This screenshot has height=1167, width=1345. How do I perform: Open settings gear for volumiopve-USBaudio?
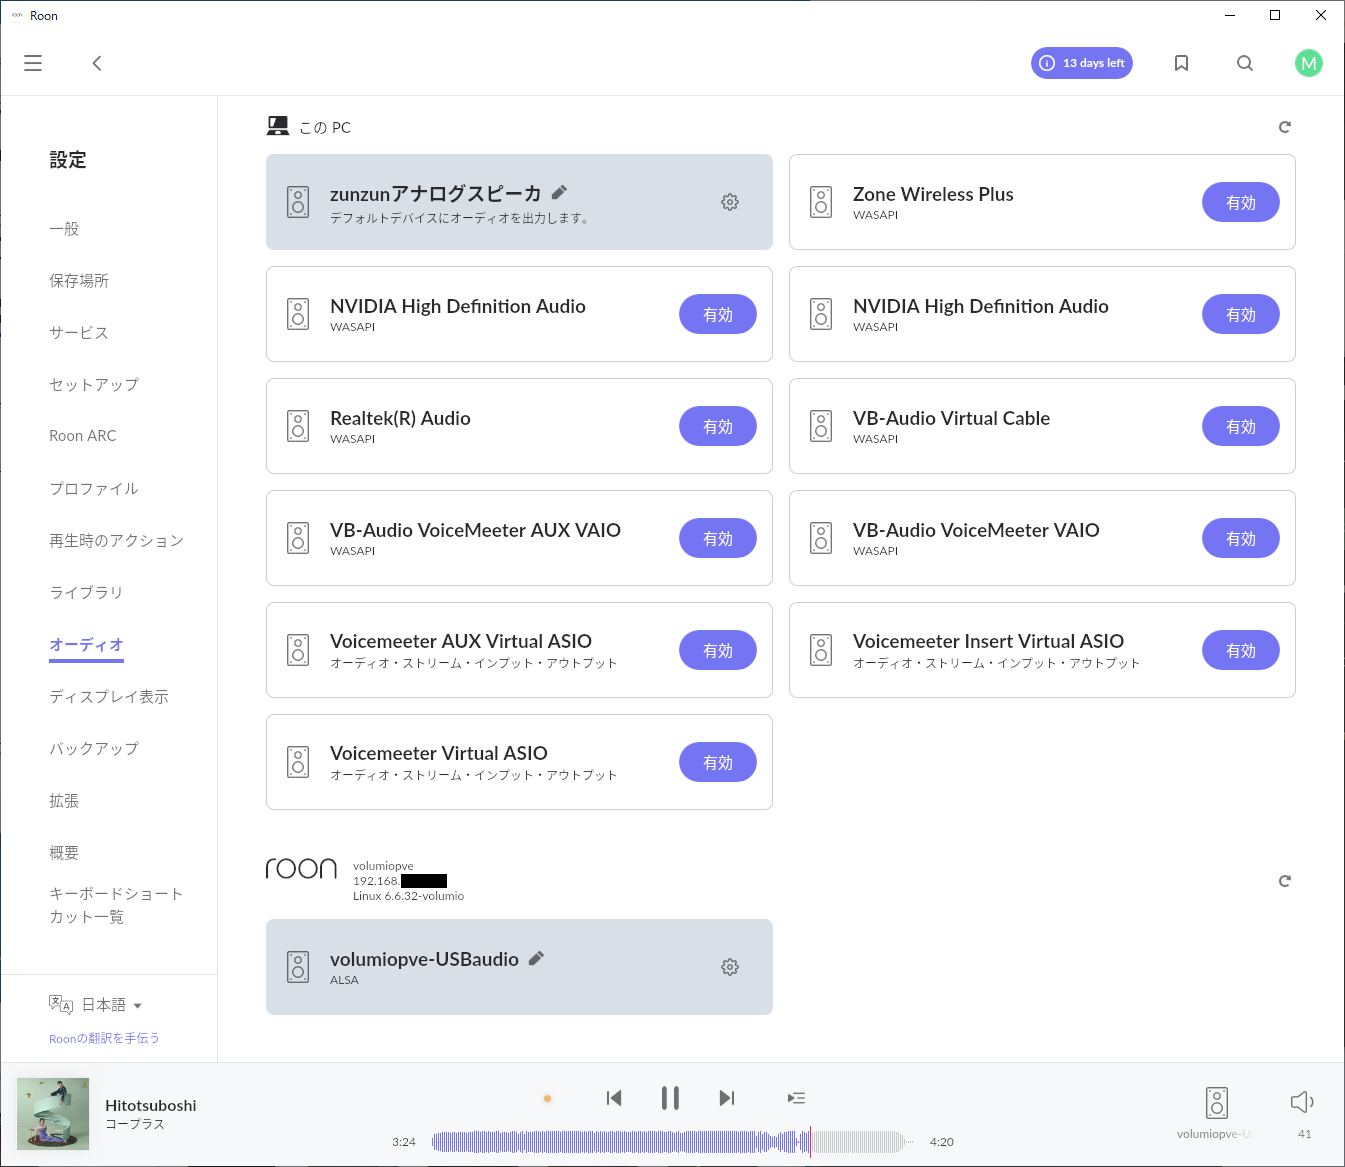coord(730,967)
